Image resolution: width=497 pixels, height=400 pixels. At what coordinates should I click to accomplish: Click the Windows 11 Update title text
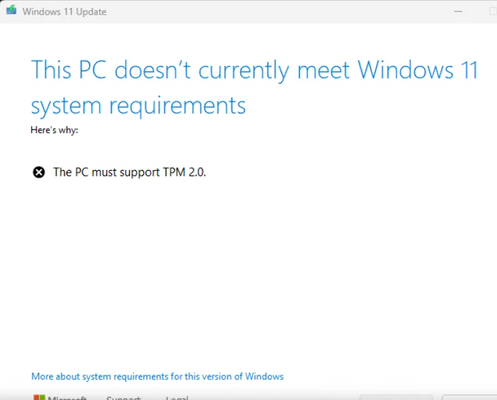click(64, 12)
